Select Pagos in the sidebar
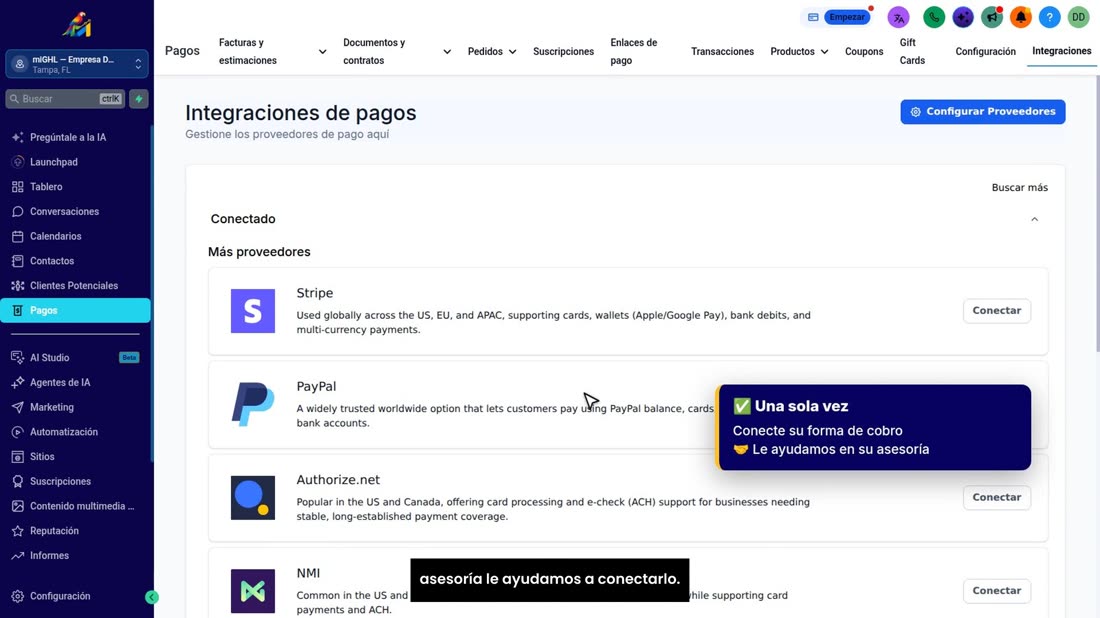Screen dimensions: 1100x618 point(76,311)
